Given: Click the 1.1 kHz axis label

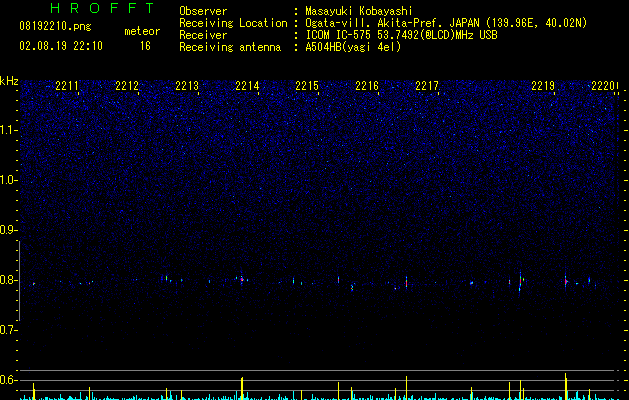Looking at the screenshot, I should (x=8, y=130).
